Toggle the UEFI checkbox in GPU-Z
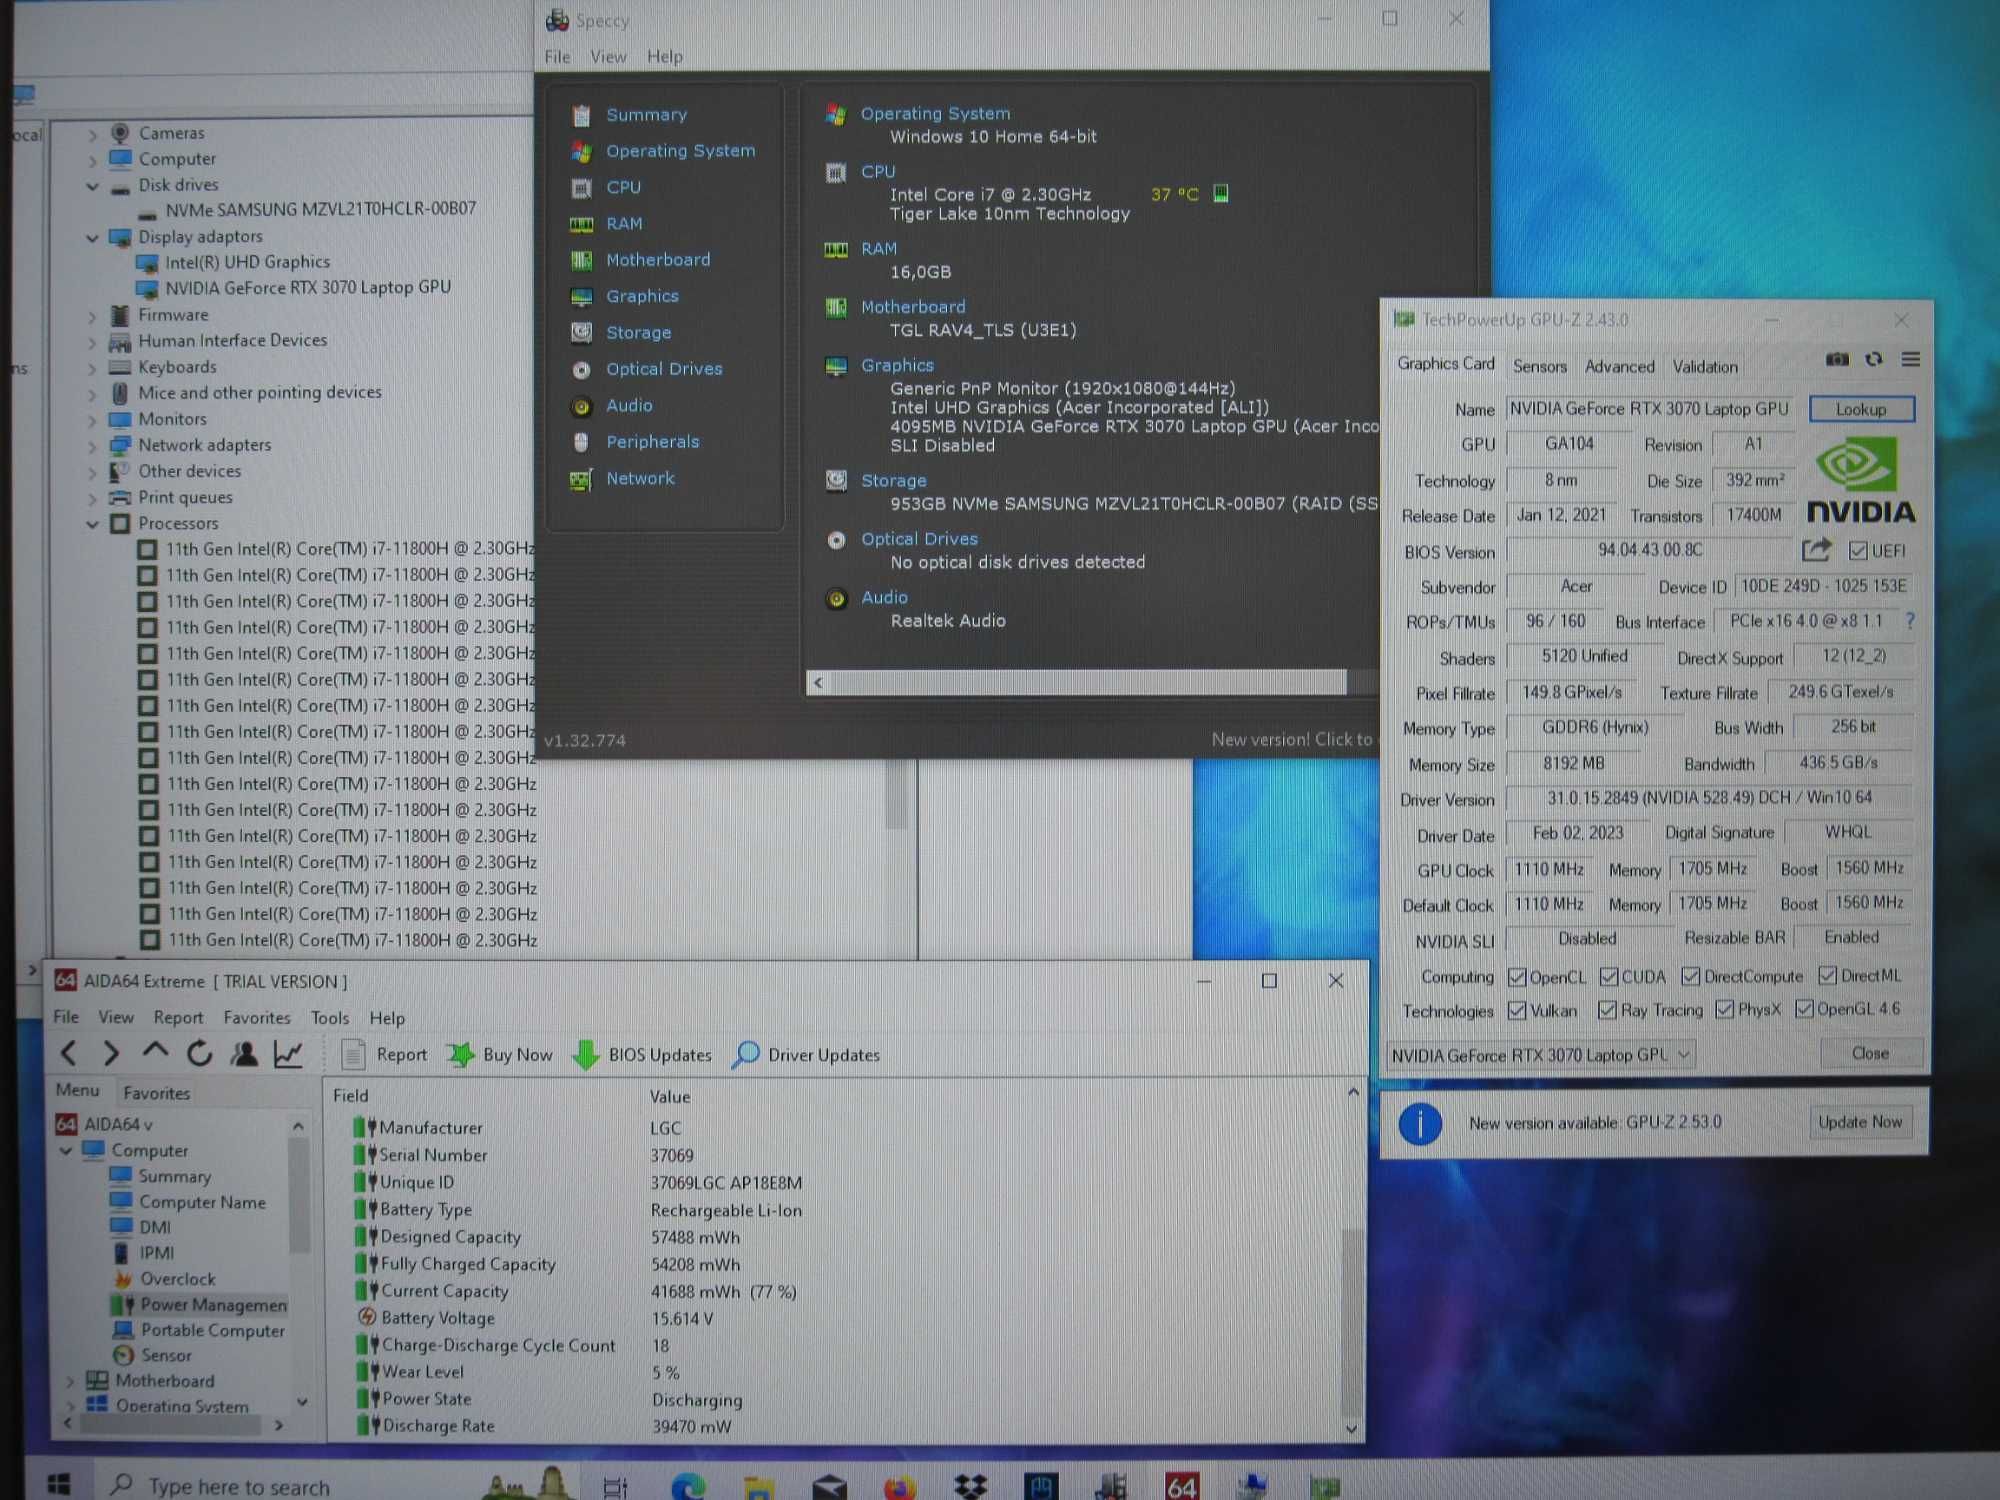 tap(1858, 551)
